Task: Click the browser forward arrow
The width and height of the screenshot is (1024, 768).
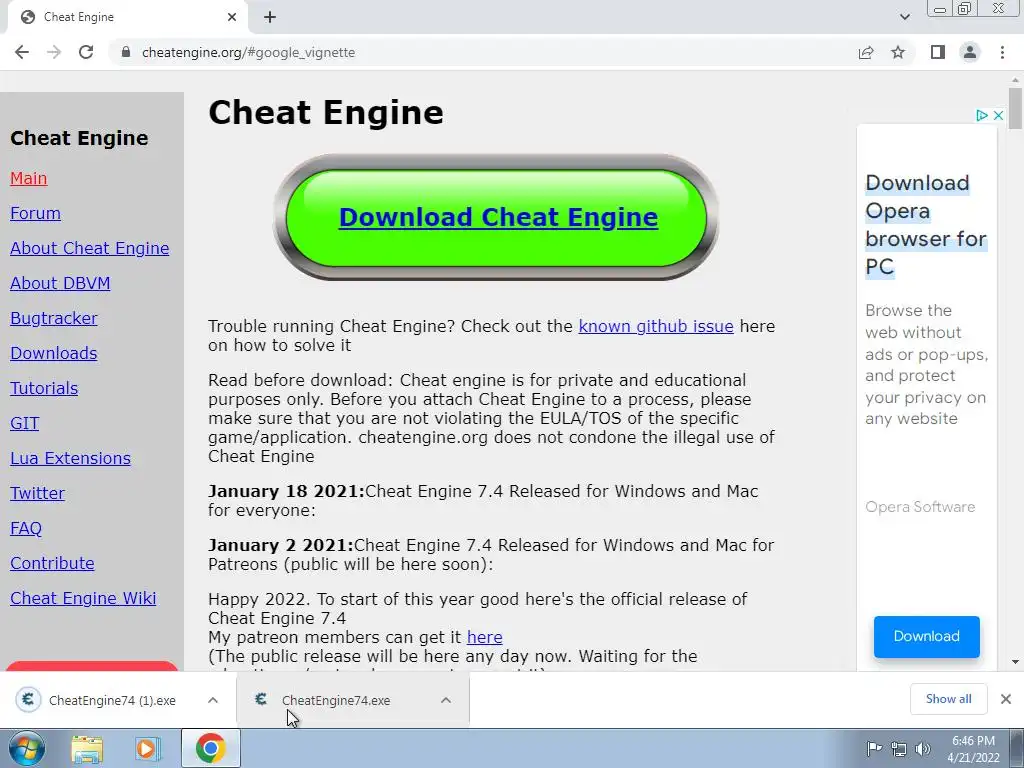Action: [x=54, y=52]
